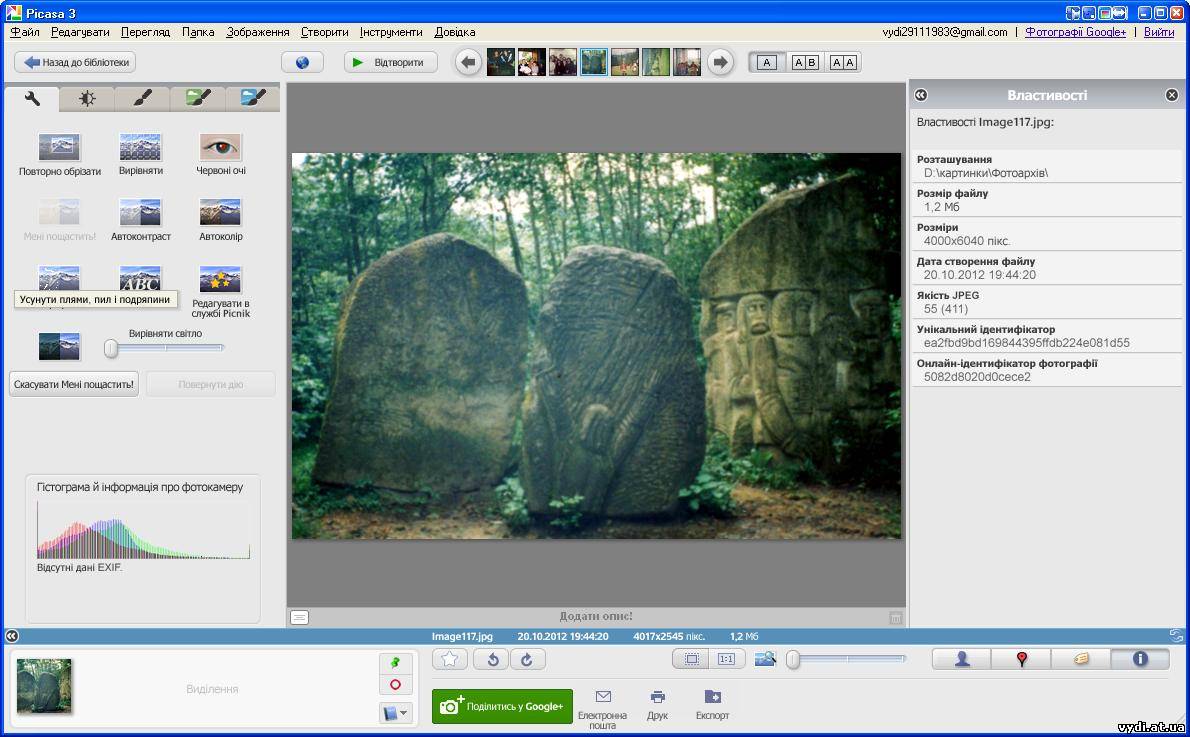This screenshot has width=1190, height=737.
Task: Apply Автоколір to the photo
Action: [220, 220]
